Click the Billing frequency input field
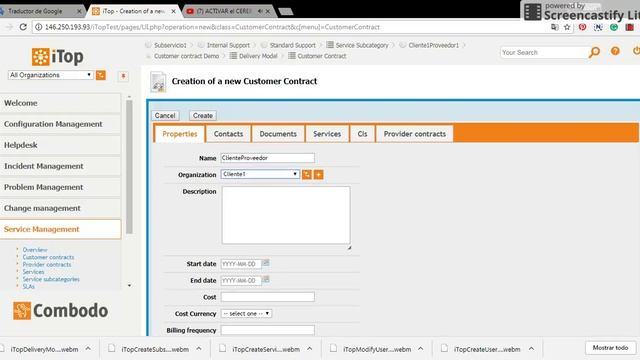The width and height of the screenshot is (640, 360). pos(268,330)
